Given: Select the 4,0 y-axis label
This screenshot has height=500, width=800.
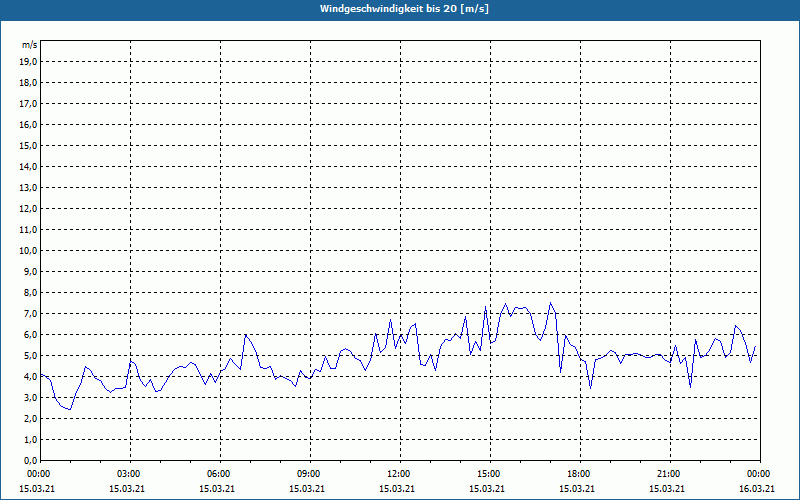Looking at the screenshot, I should [x=31, y=377].
